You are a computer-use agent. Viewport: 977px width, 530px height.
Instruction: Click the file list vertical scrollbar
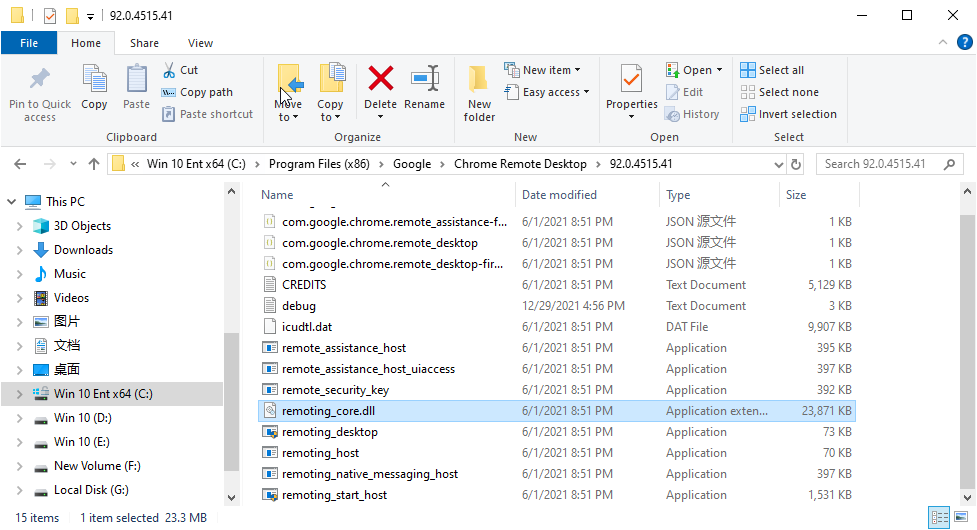click(x=967, y=350)
